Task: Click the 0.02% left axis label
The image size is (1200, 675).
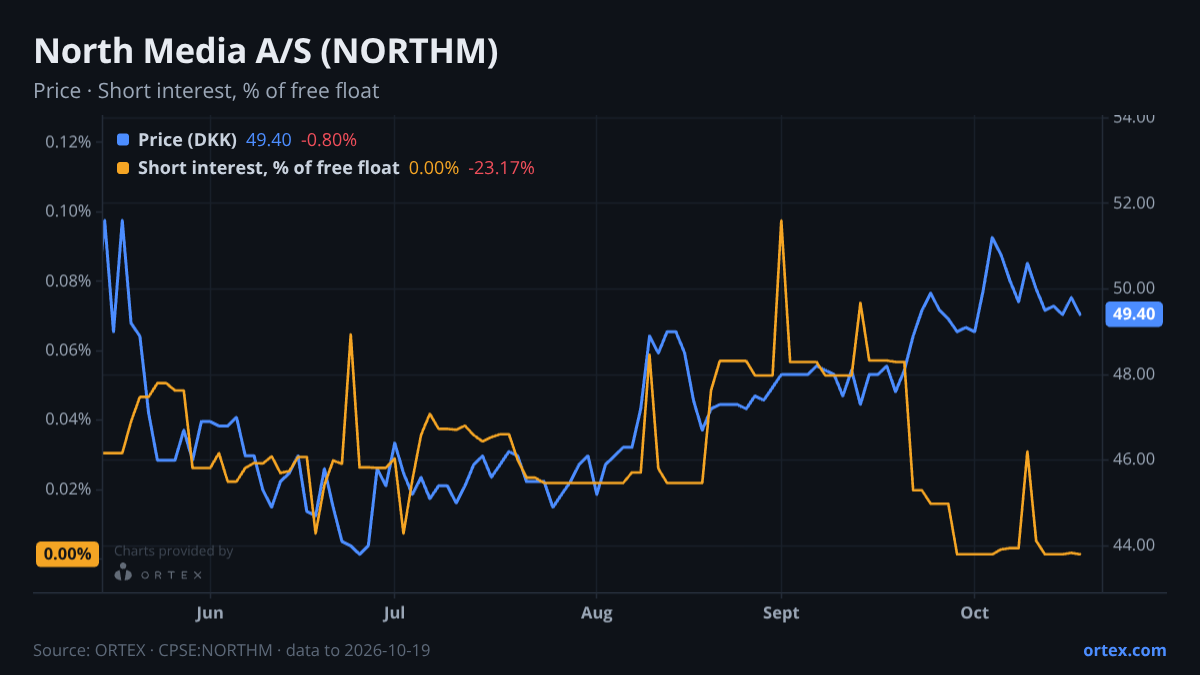Action: 68,489
